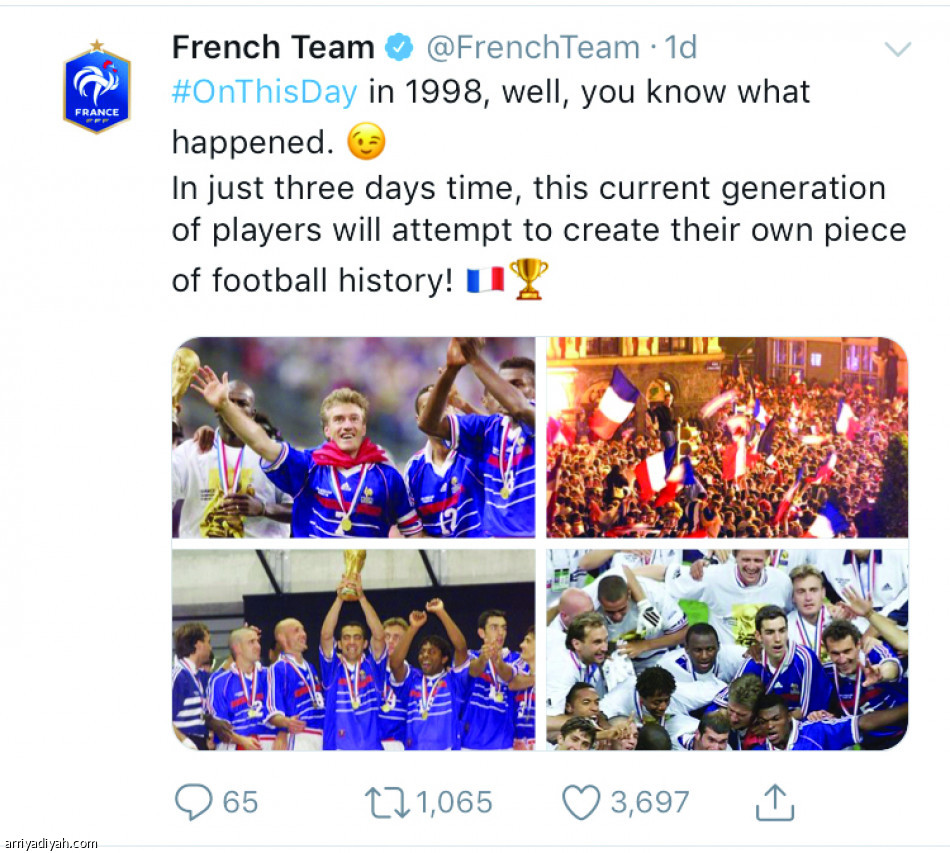The height and width of the screenshot is (853, 950).
Task: Click the 3,697 likes count
Action: (x=650, y=802)
